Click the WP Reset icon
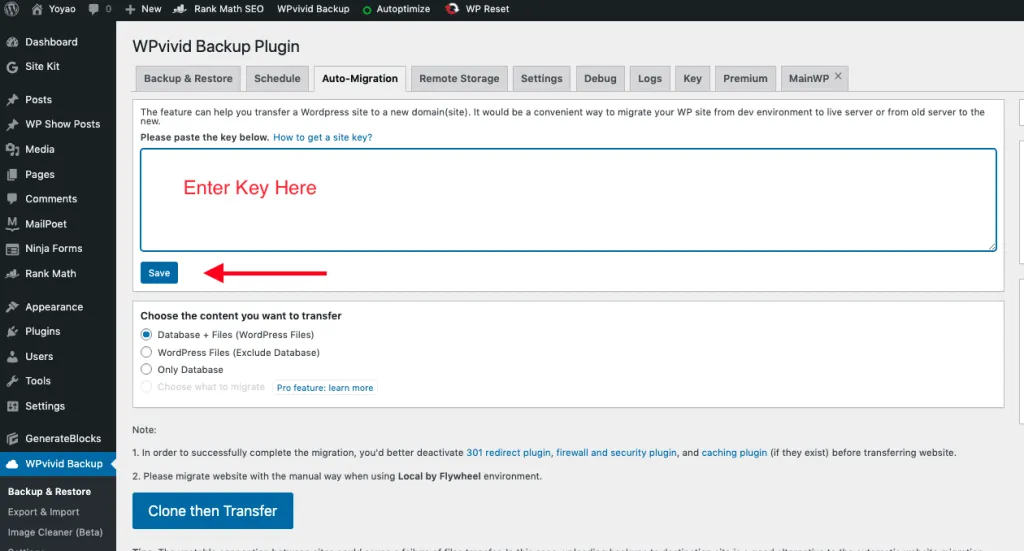The width and height of the screenshot is (1024, 551). click(x=451, y=9)
